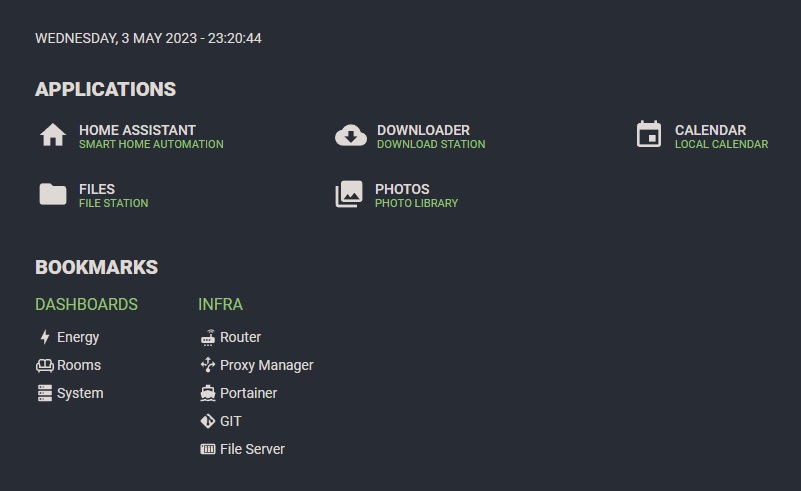
Task: Click the Home Assistant house icon
Action: click(x=53, y=135)
